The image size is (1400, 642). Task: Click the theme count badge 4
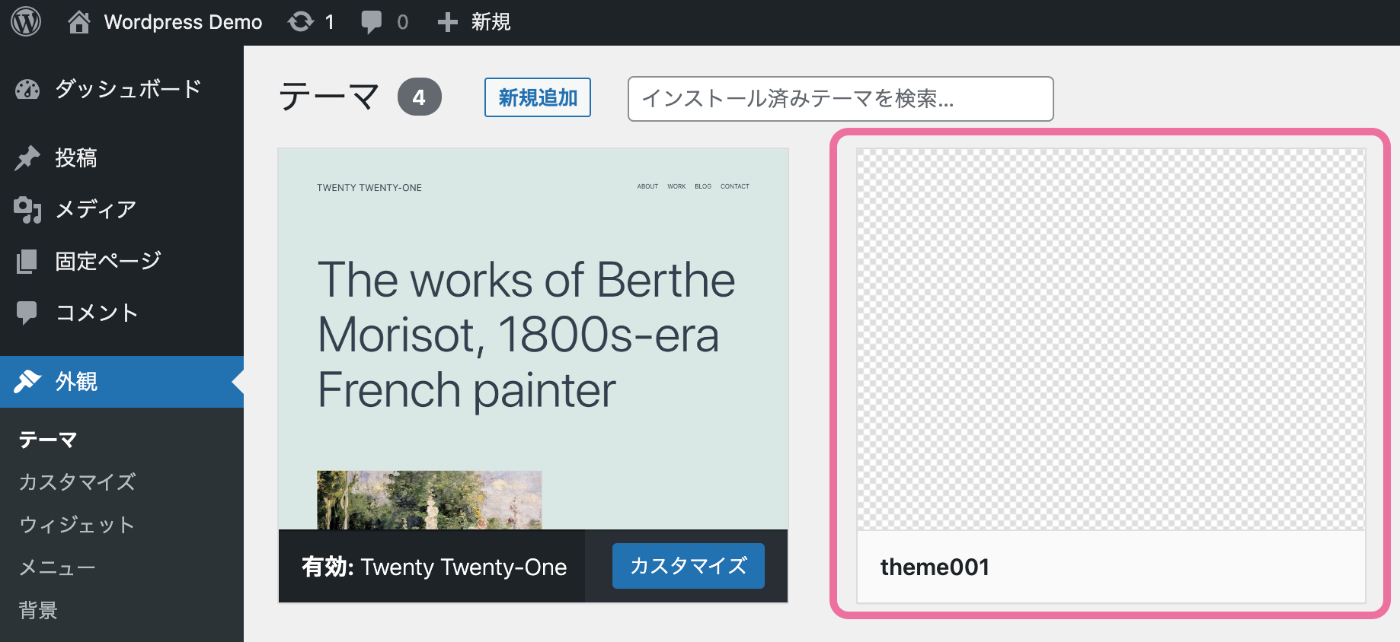point(419,98)
